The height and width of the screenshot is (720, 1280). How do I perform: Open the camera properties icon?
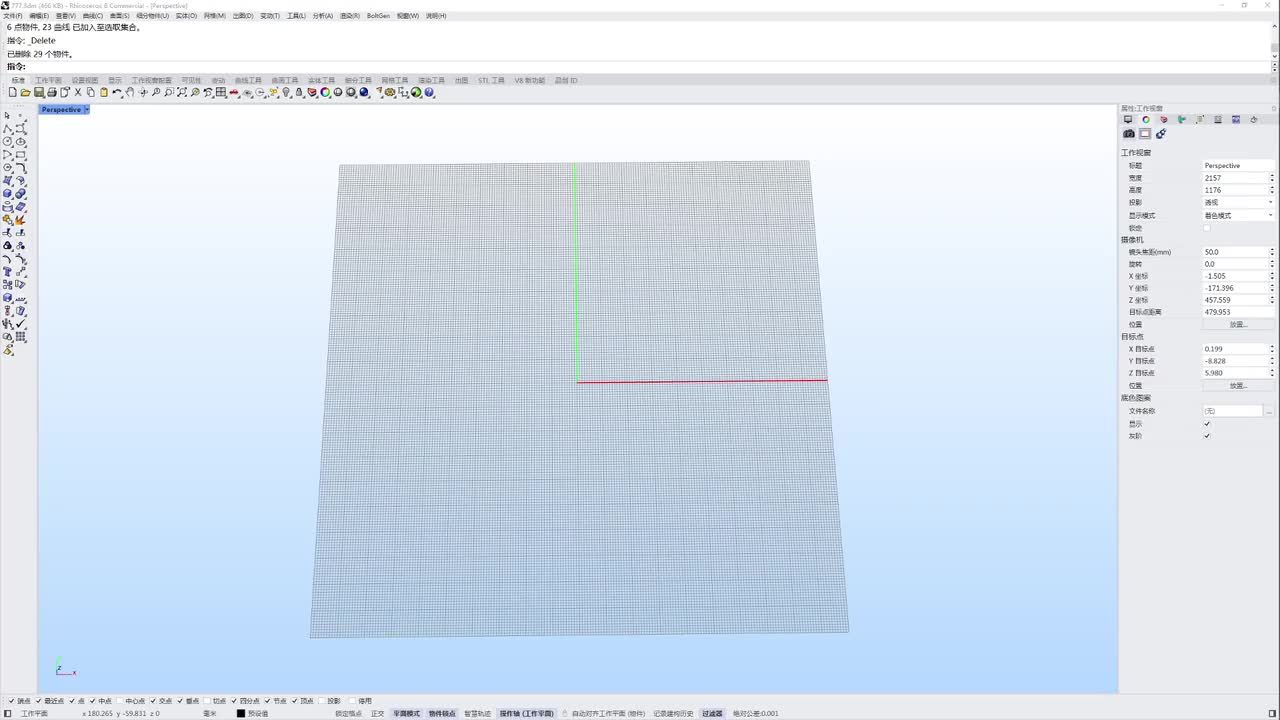coord(1129,134)
